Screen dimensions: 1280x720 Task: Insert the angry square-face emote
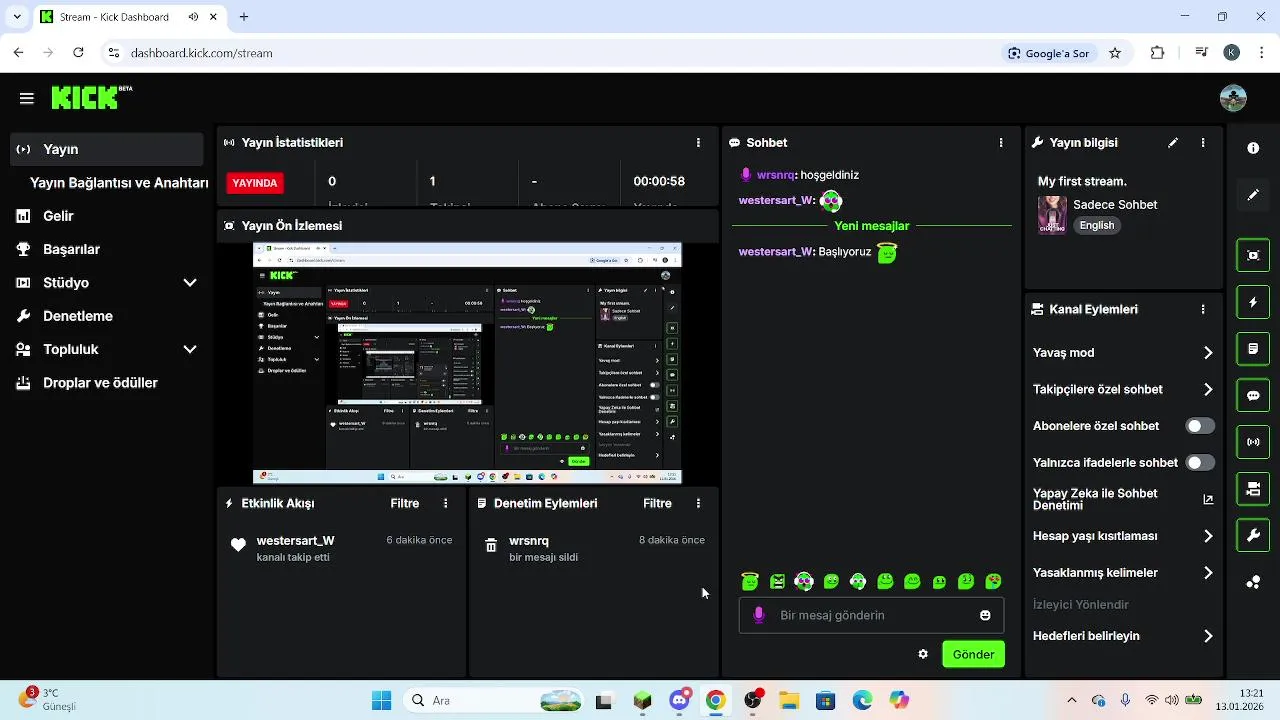click(777, 581)
